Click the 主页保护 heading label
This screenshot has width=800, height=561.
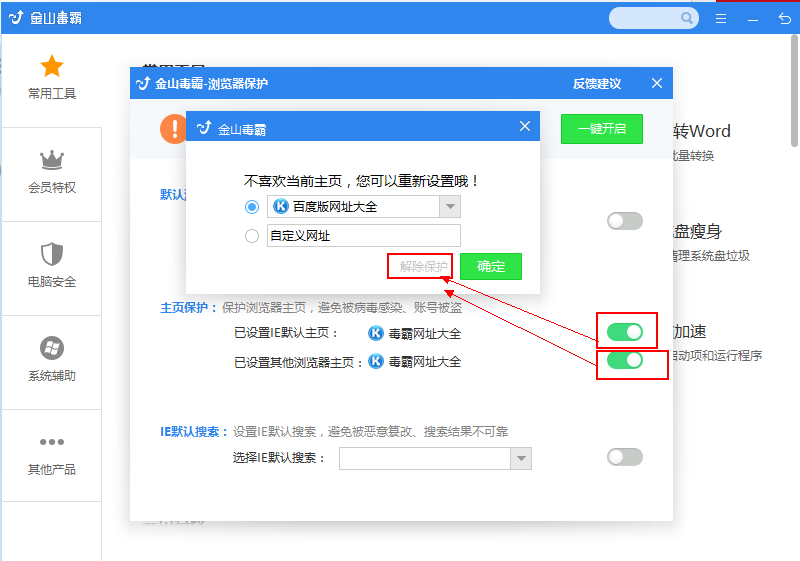coord(188,308)
